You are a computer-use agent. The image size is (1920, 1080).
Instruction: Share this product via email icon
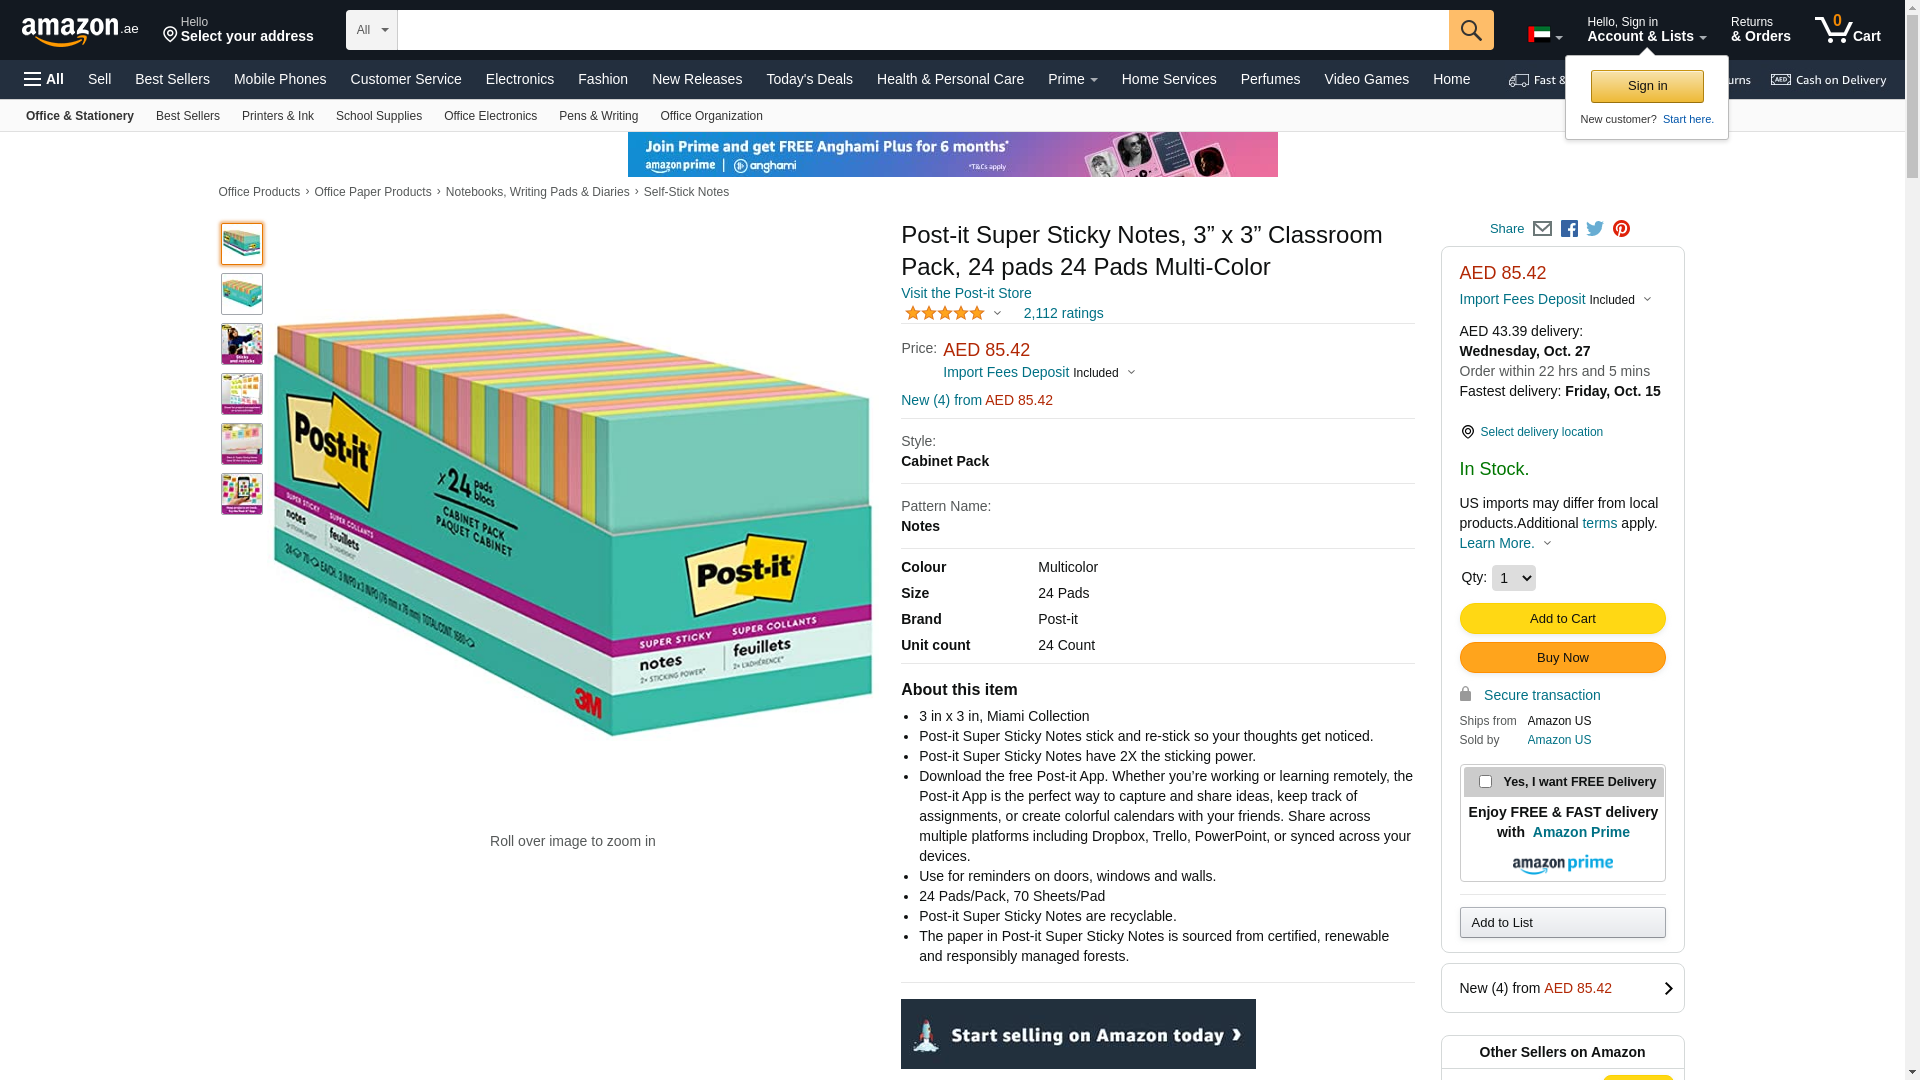coord(1542,229)
